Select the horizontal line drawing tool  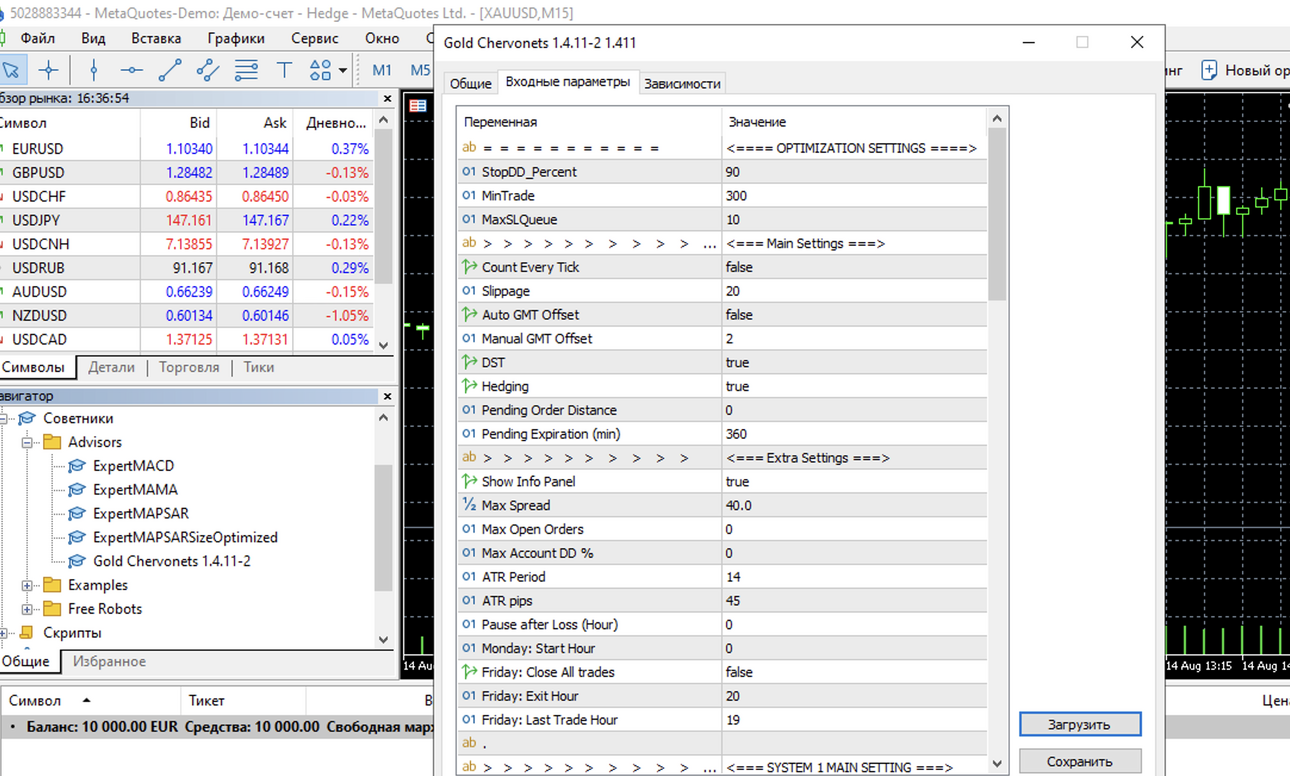coord(131,70)
